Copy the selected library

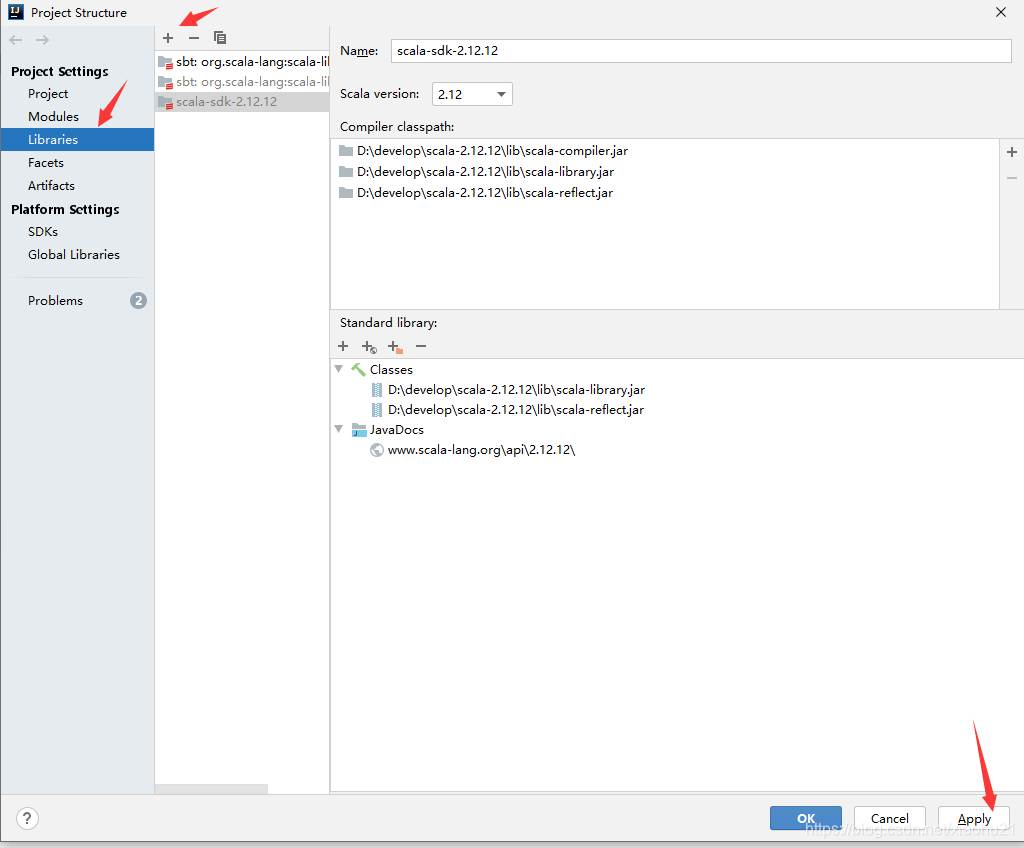pyautogui.click(x=220, y=38)
